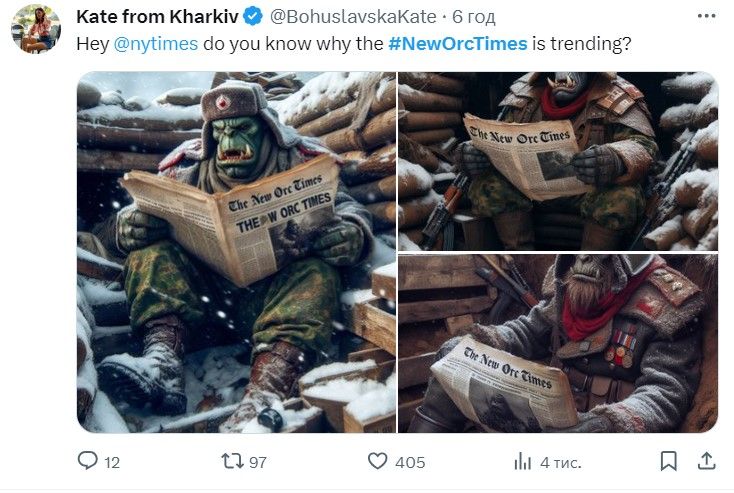734x493 pixels.
Task: Click the 97 reposts count
Action: (258, 463)
